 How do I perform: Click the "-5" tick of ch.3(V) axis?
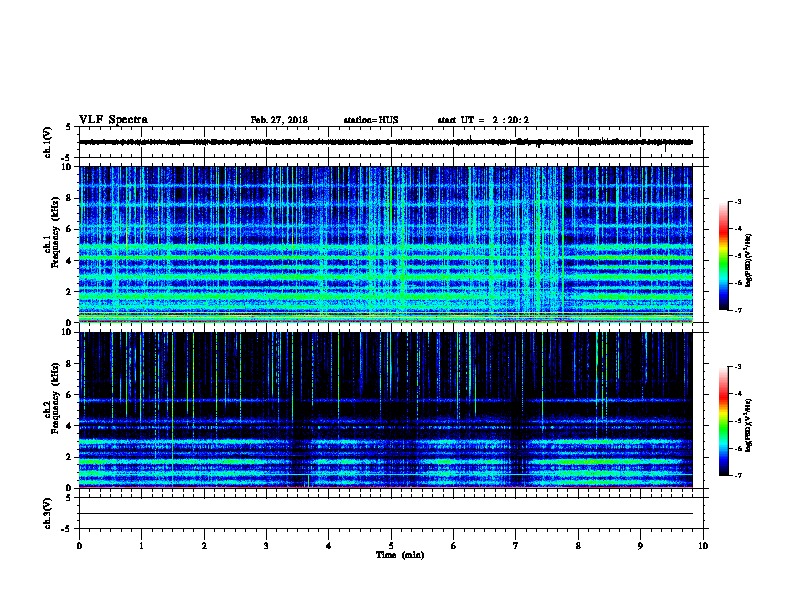pyautogui.click(x=67, y=529)
